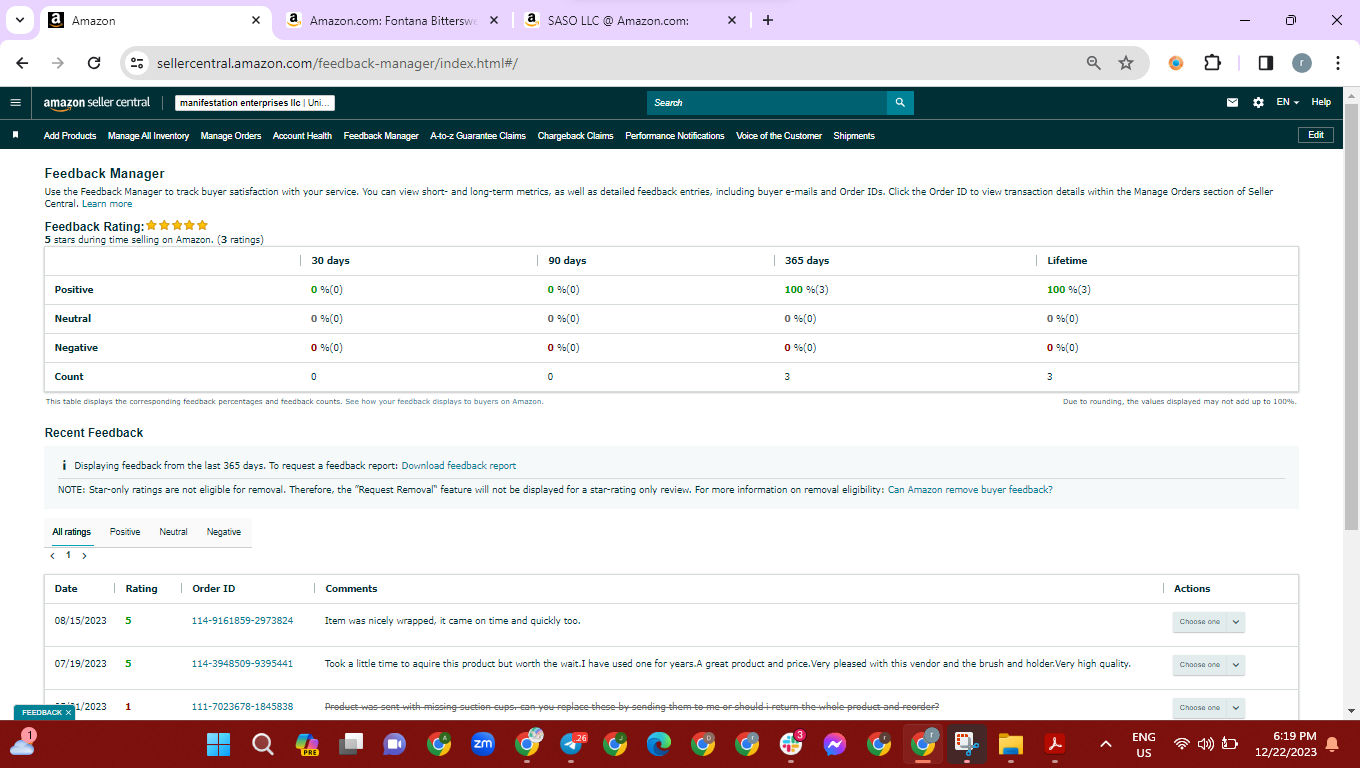The width and height of the screenshot is (1360, 768).
Task: Click Download feedback report
Action: click(459, 466)
